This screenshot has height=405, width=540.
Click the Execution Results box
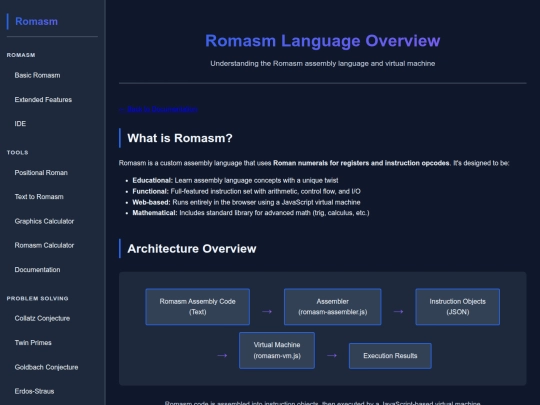click(390, 356)
